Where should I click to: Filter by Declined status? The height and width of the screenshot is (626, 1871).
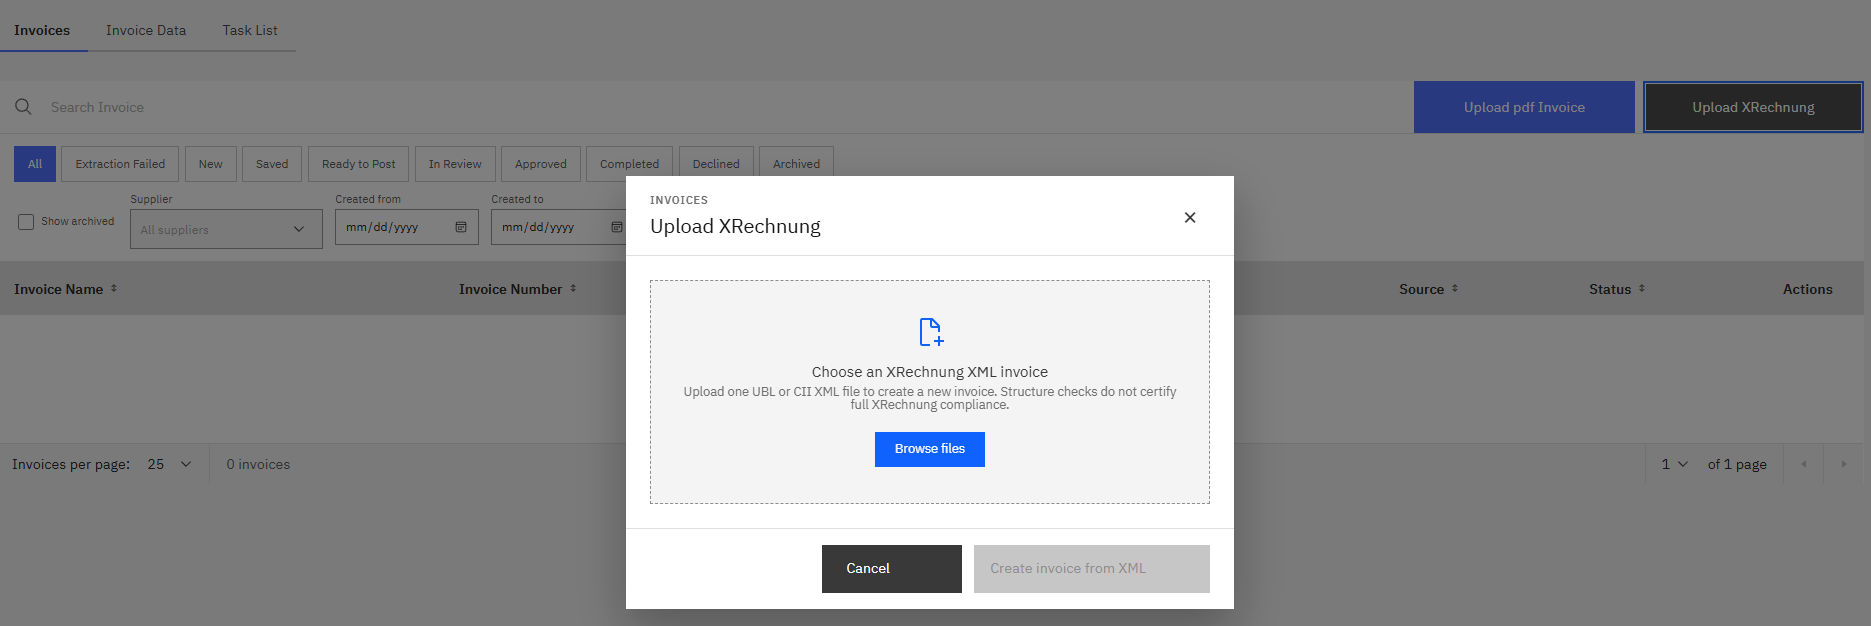pos(716,164)
